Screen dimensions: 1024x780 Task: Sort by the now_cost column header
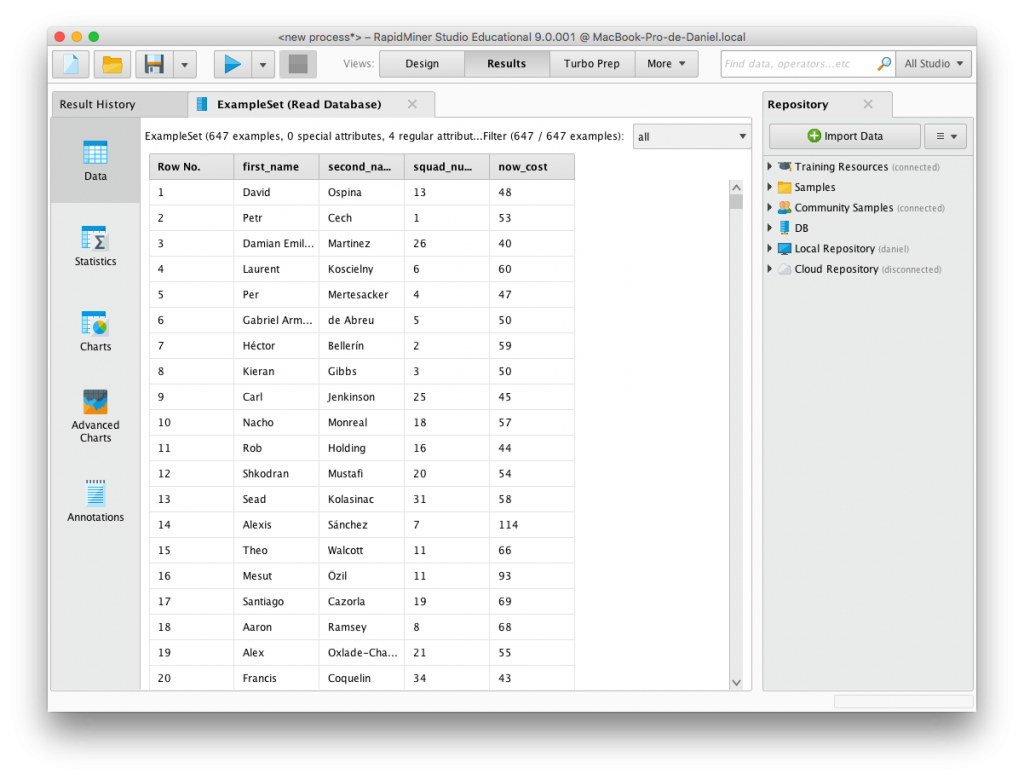pos(532,167)
